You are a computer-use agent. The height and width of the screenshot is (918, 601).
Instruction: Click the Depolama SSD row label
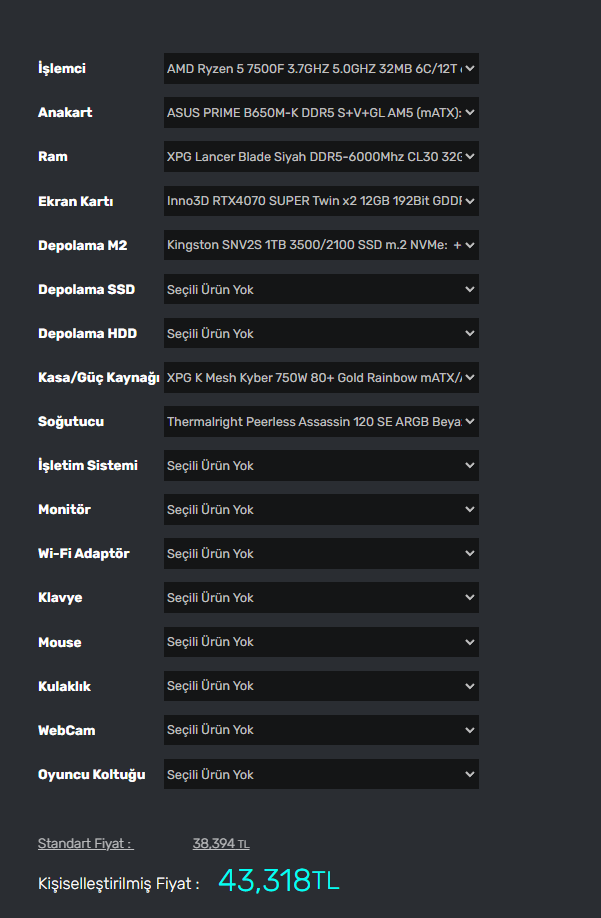point(87,289)
